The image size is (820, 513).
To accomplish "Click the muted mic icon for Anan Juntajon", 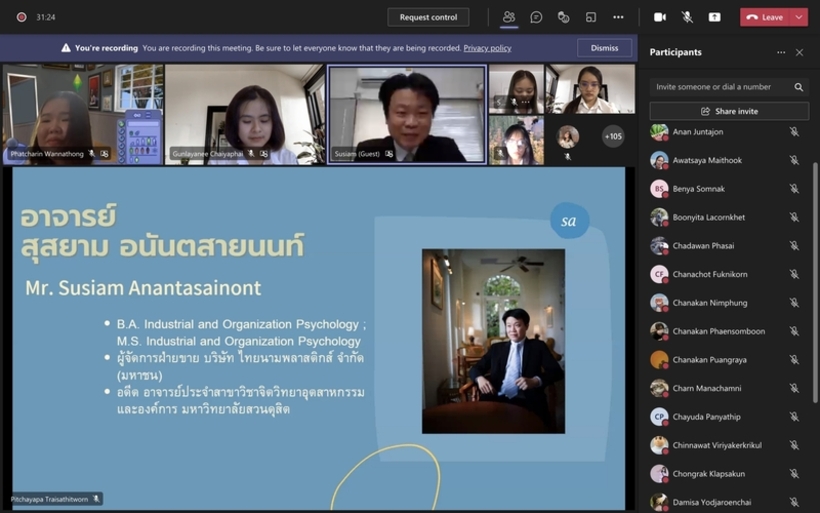I will coord(794,132).
